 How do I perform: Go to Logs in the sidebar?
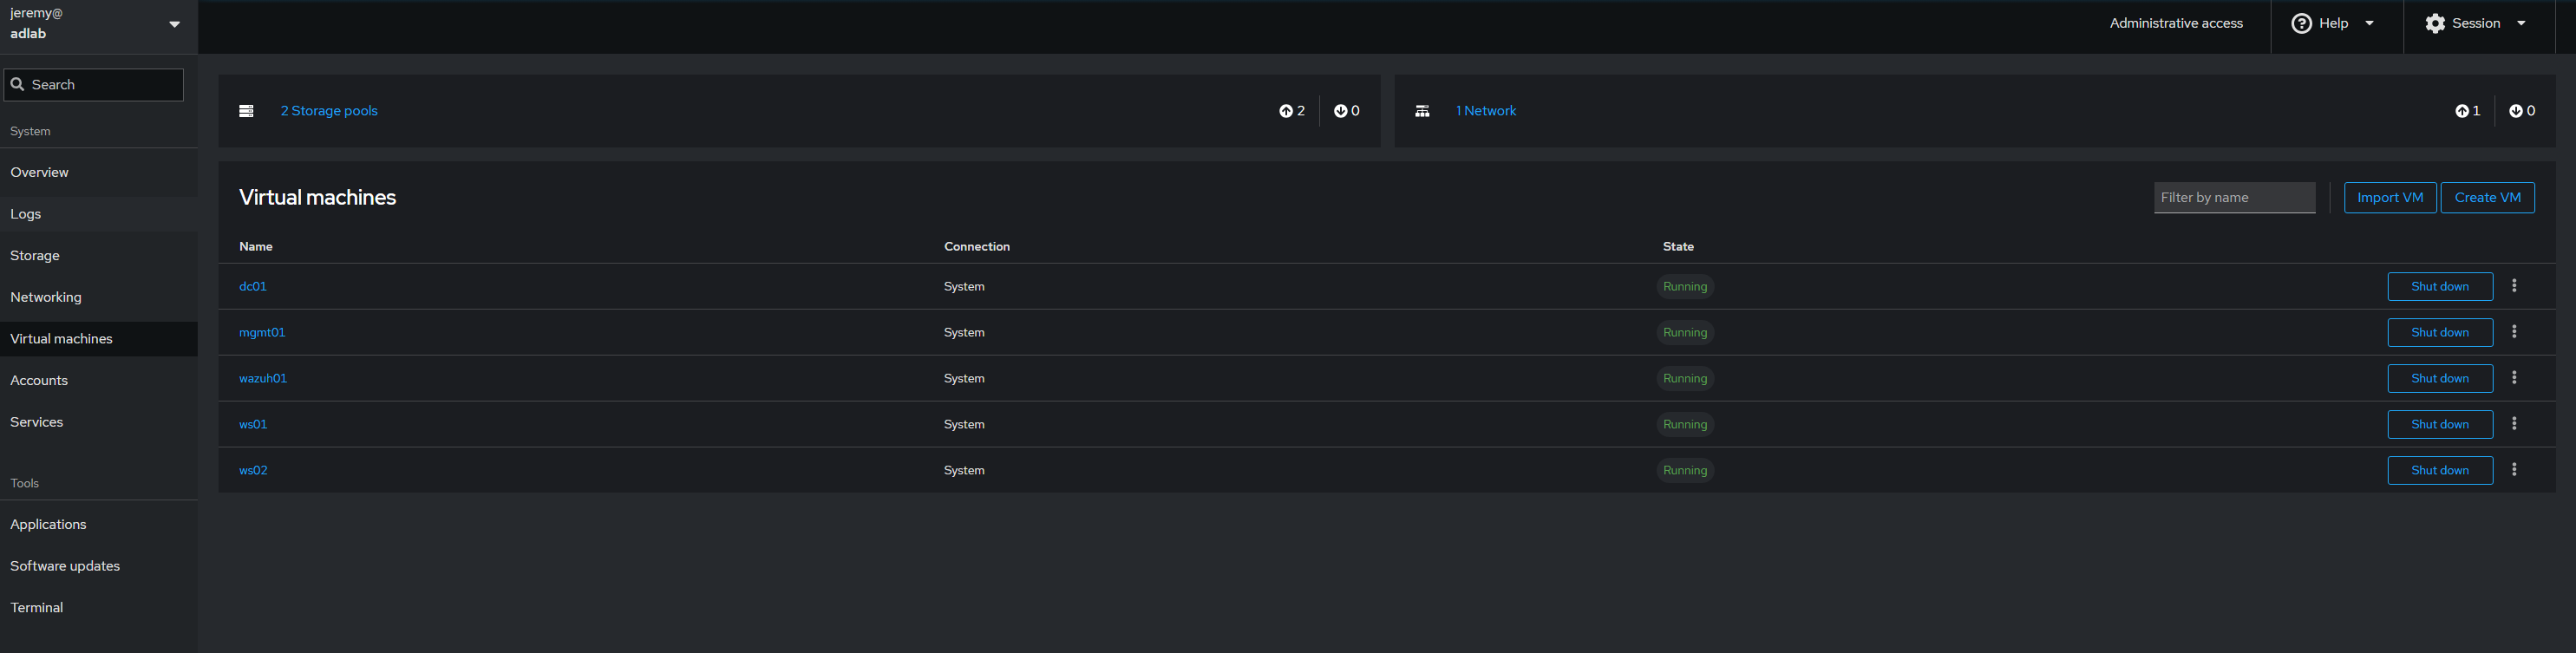point(98,214)
